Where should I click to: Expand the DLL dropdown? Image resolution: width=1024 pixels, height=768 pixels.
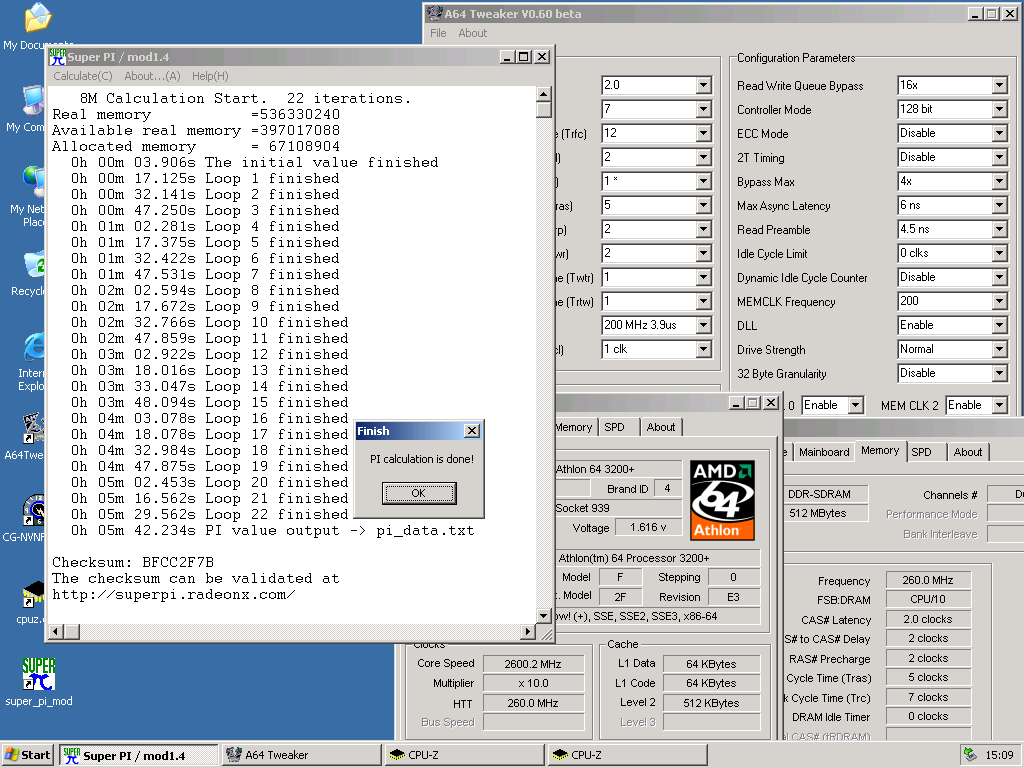[x=999, y=325]
